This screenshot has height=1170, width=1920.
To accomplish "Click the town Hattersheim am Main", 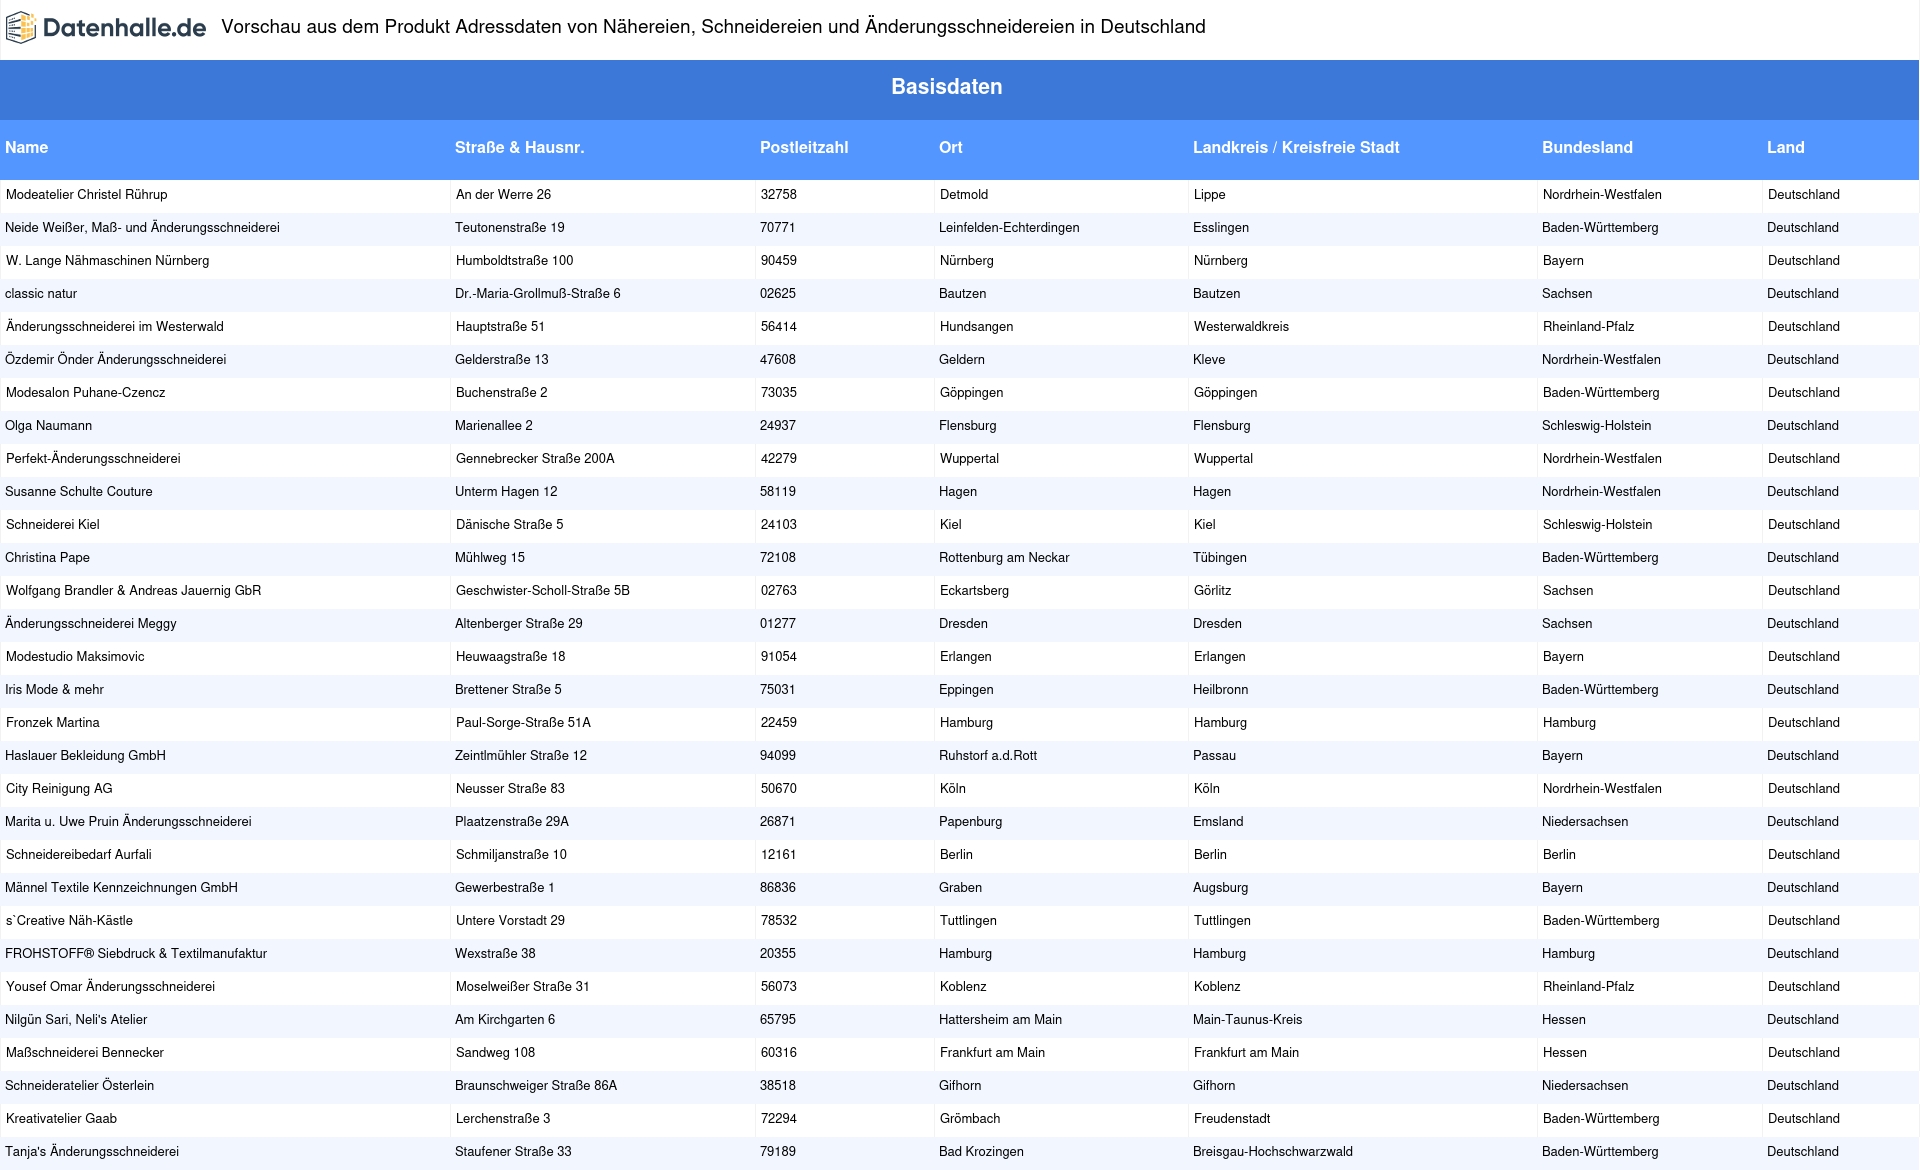I will point(1000,1019).
